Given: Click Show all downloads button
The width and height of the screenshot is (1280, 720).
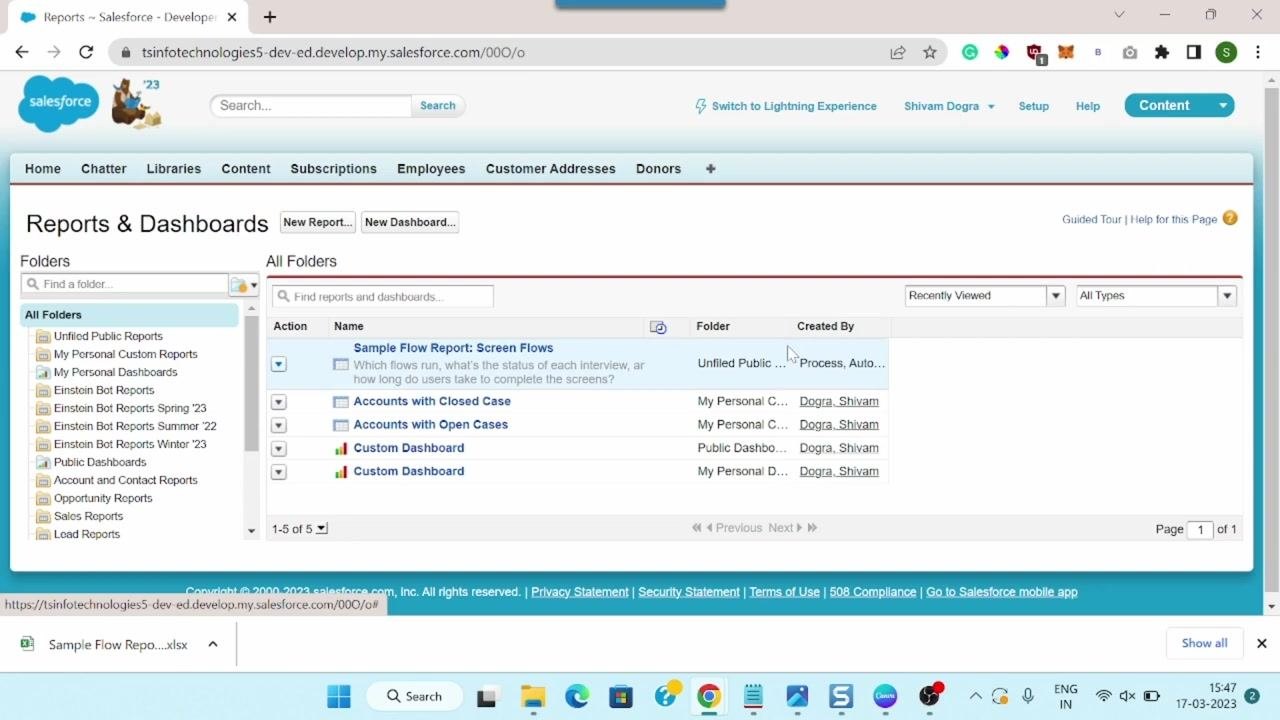Looking at the screenshot, I should 1204,643.
